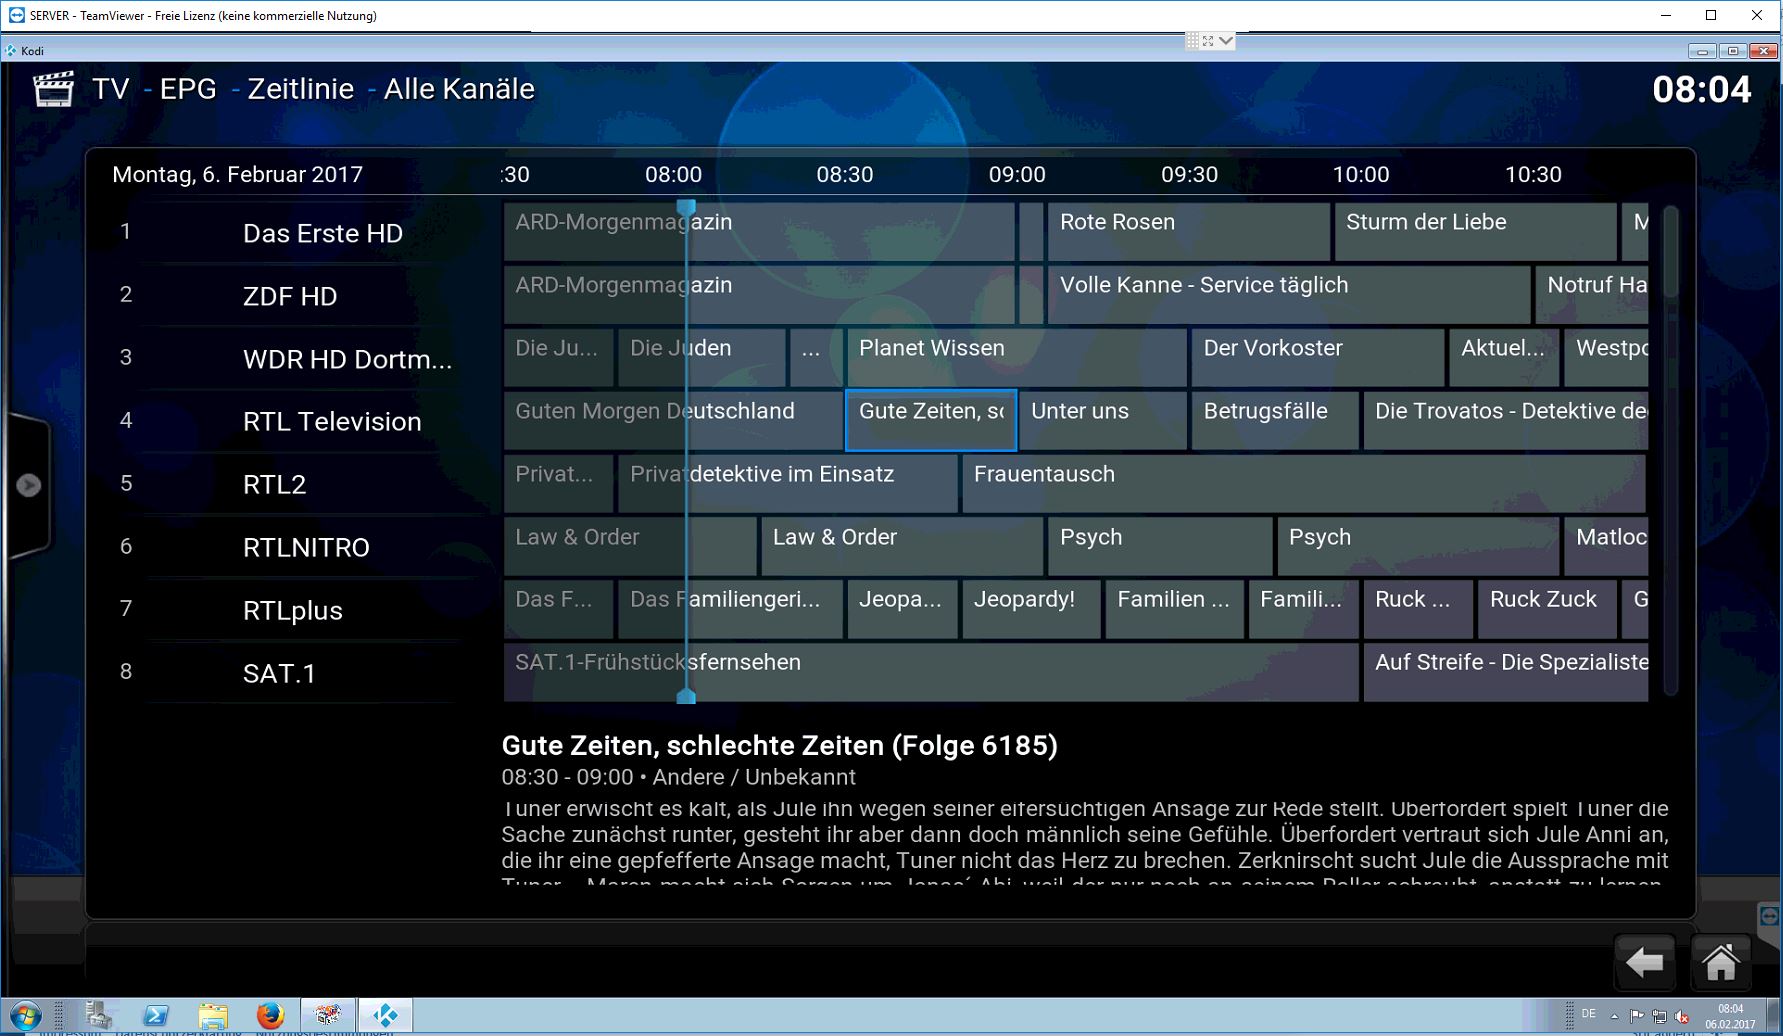Select Guten Morgen Deutschland

coord(673,420)
